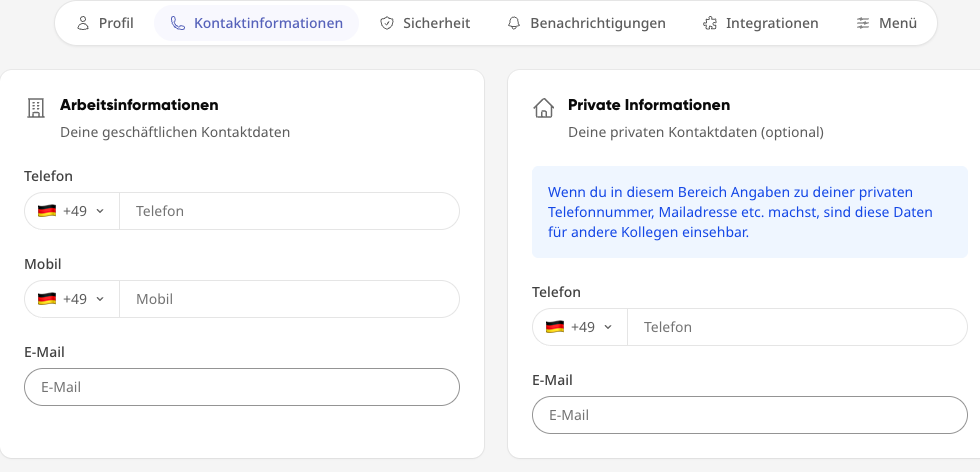Screen dimensions: 980x472
Task: Click the sliders icon next to Menü
Action: 862,24
